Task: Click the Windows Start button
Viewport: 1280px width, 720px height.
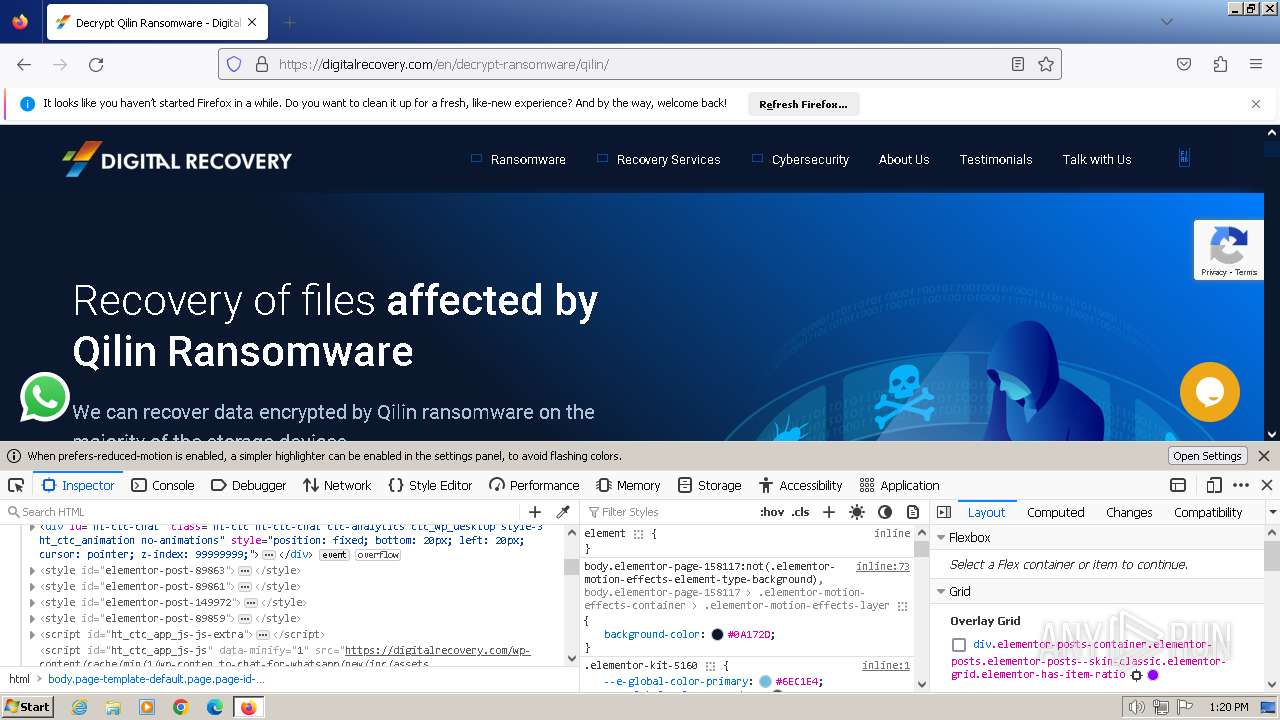Action: coord(28,707)
